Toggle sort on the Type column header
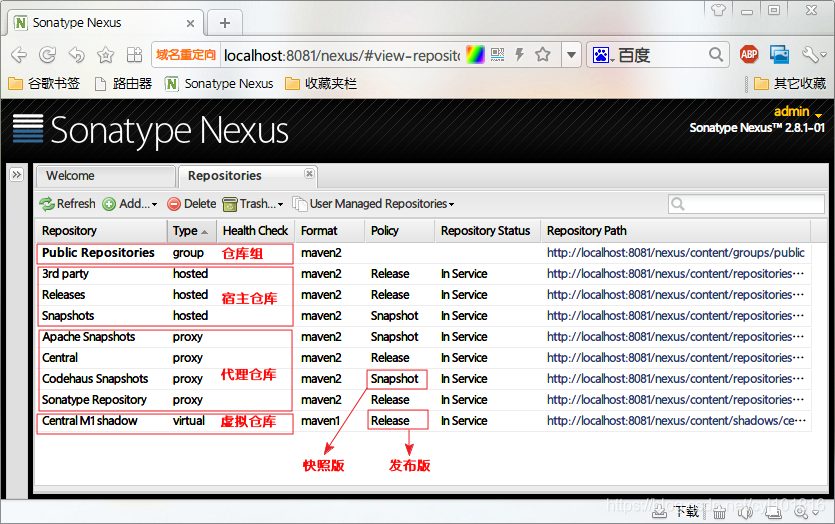The width and height of the screenshot is (835, 524). coord(192,231)
